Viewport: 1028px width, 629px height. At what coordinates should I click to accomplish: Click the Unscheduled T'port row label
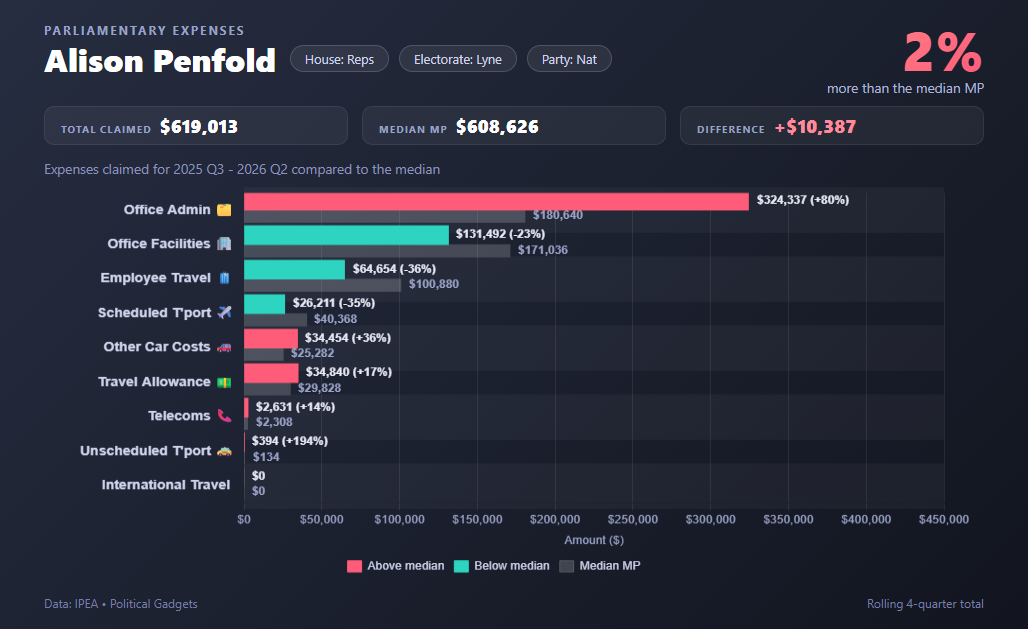(x=146, y=451)
